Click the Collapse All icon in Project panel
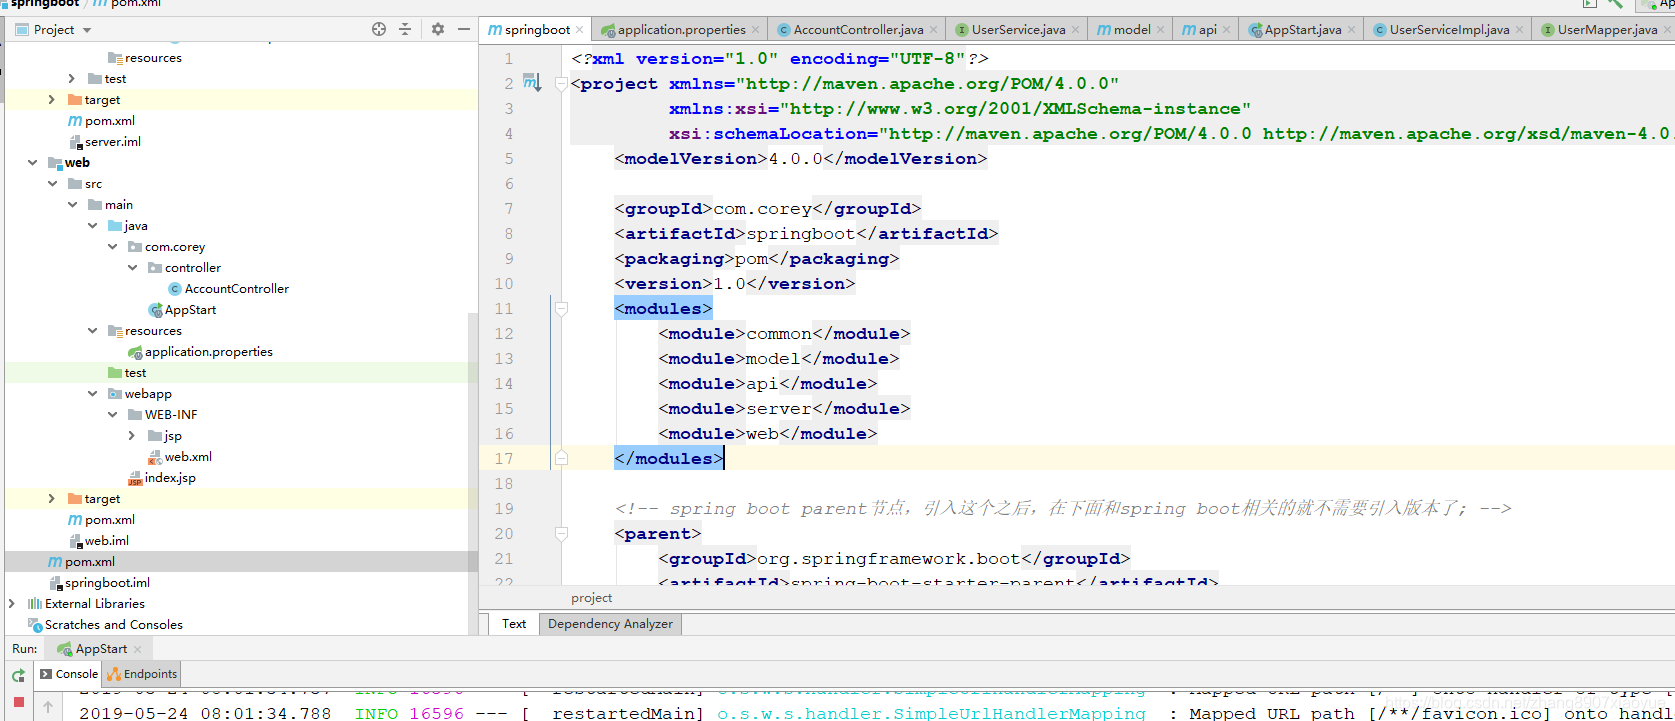The width and height of the screenshot is (1675, 721). pos(405,29)
